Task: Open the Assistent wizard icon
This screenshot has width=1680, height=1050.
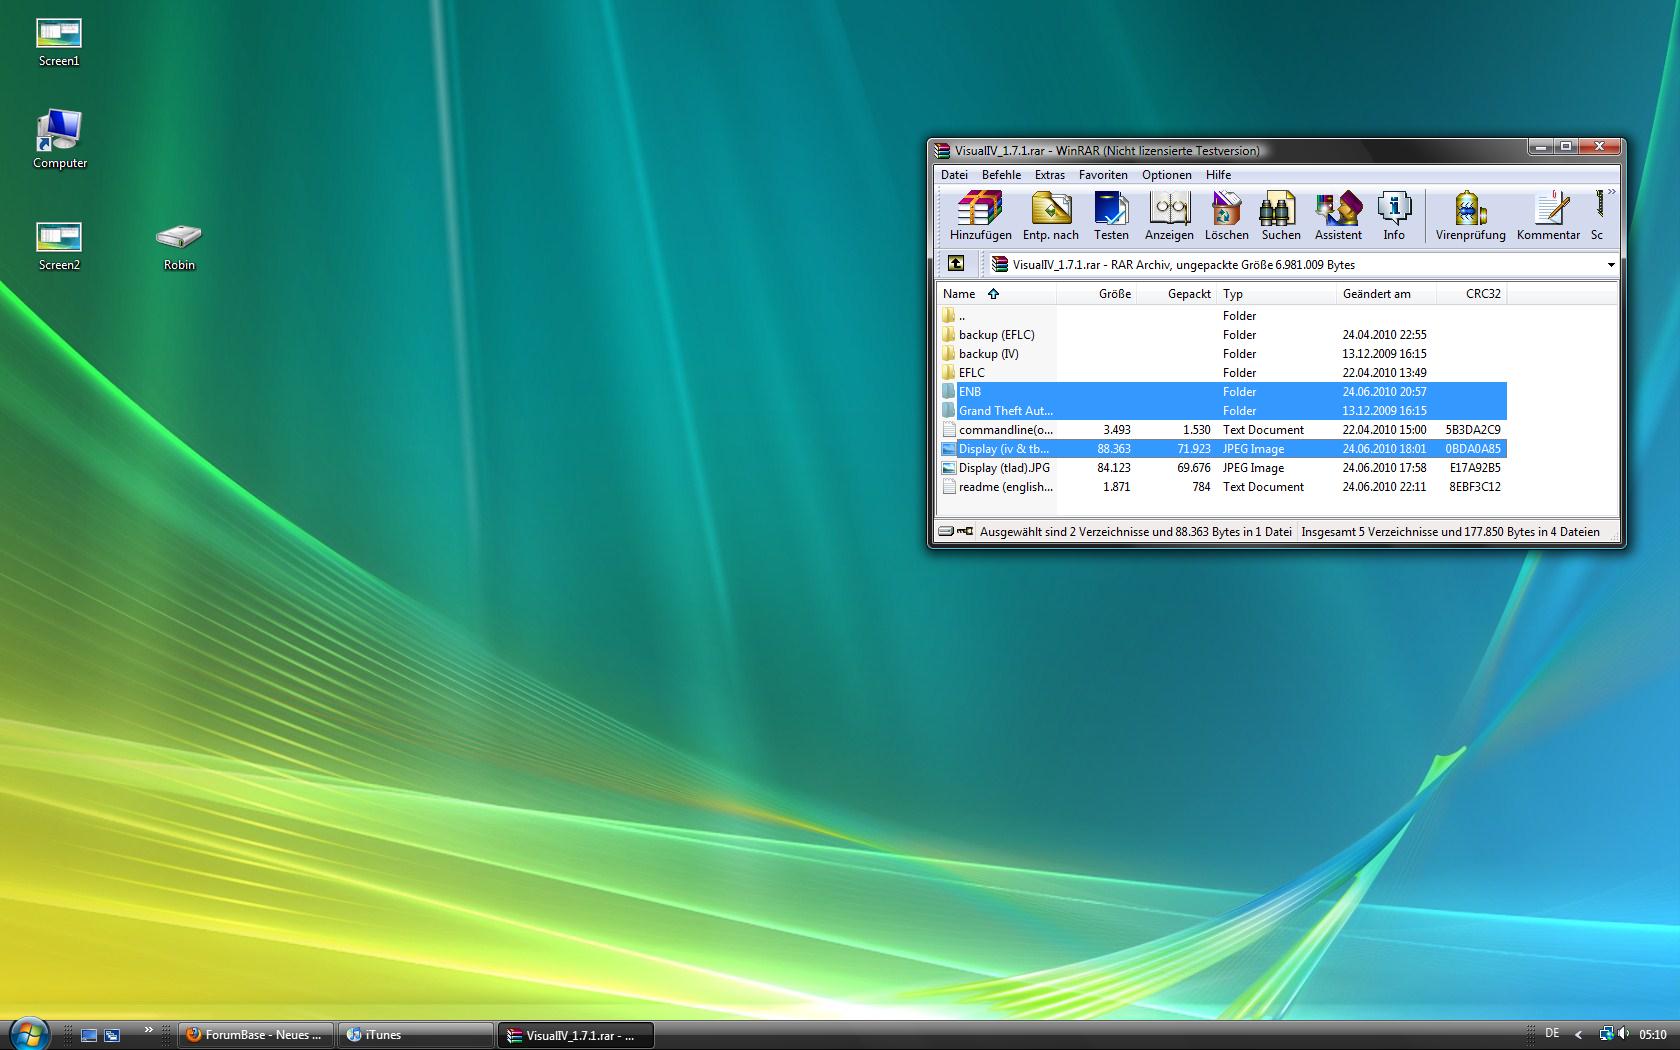Action: click(1338, 216)
